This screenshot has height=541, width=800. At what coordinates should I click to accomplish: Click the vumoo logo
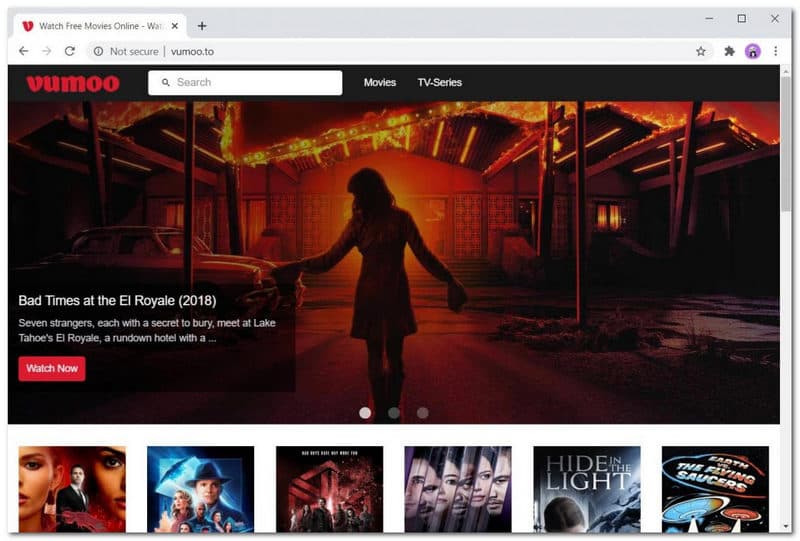[73, 83]
